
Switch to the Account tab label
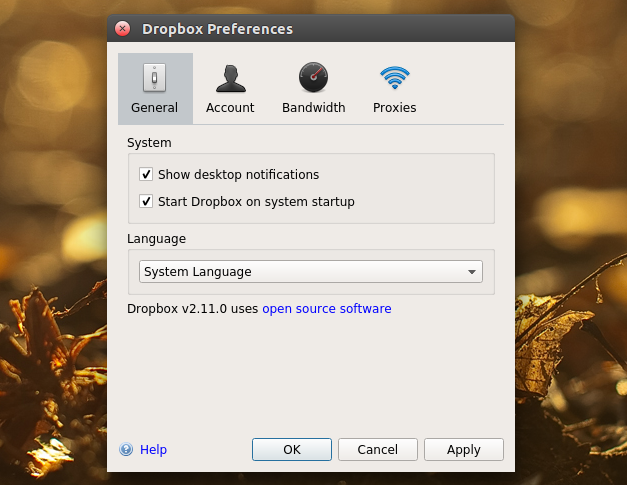click(230, 108)
